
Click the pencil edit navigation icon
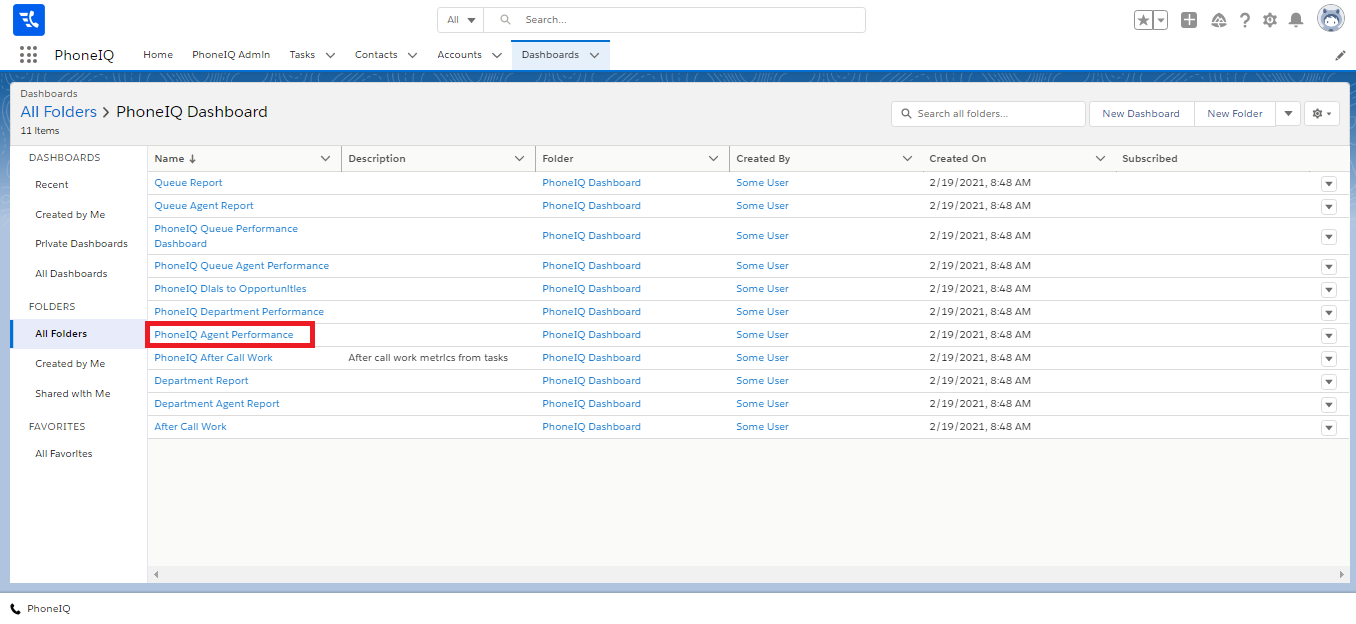click(1340, 55)
